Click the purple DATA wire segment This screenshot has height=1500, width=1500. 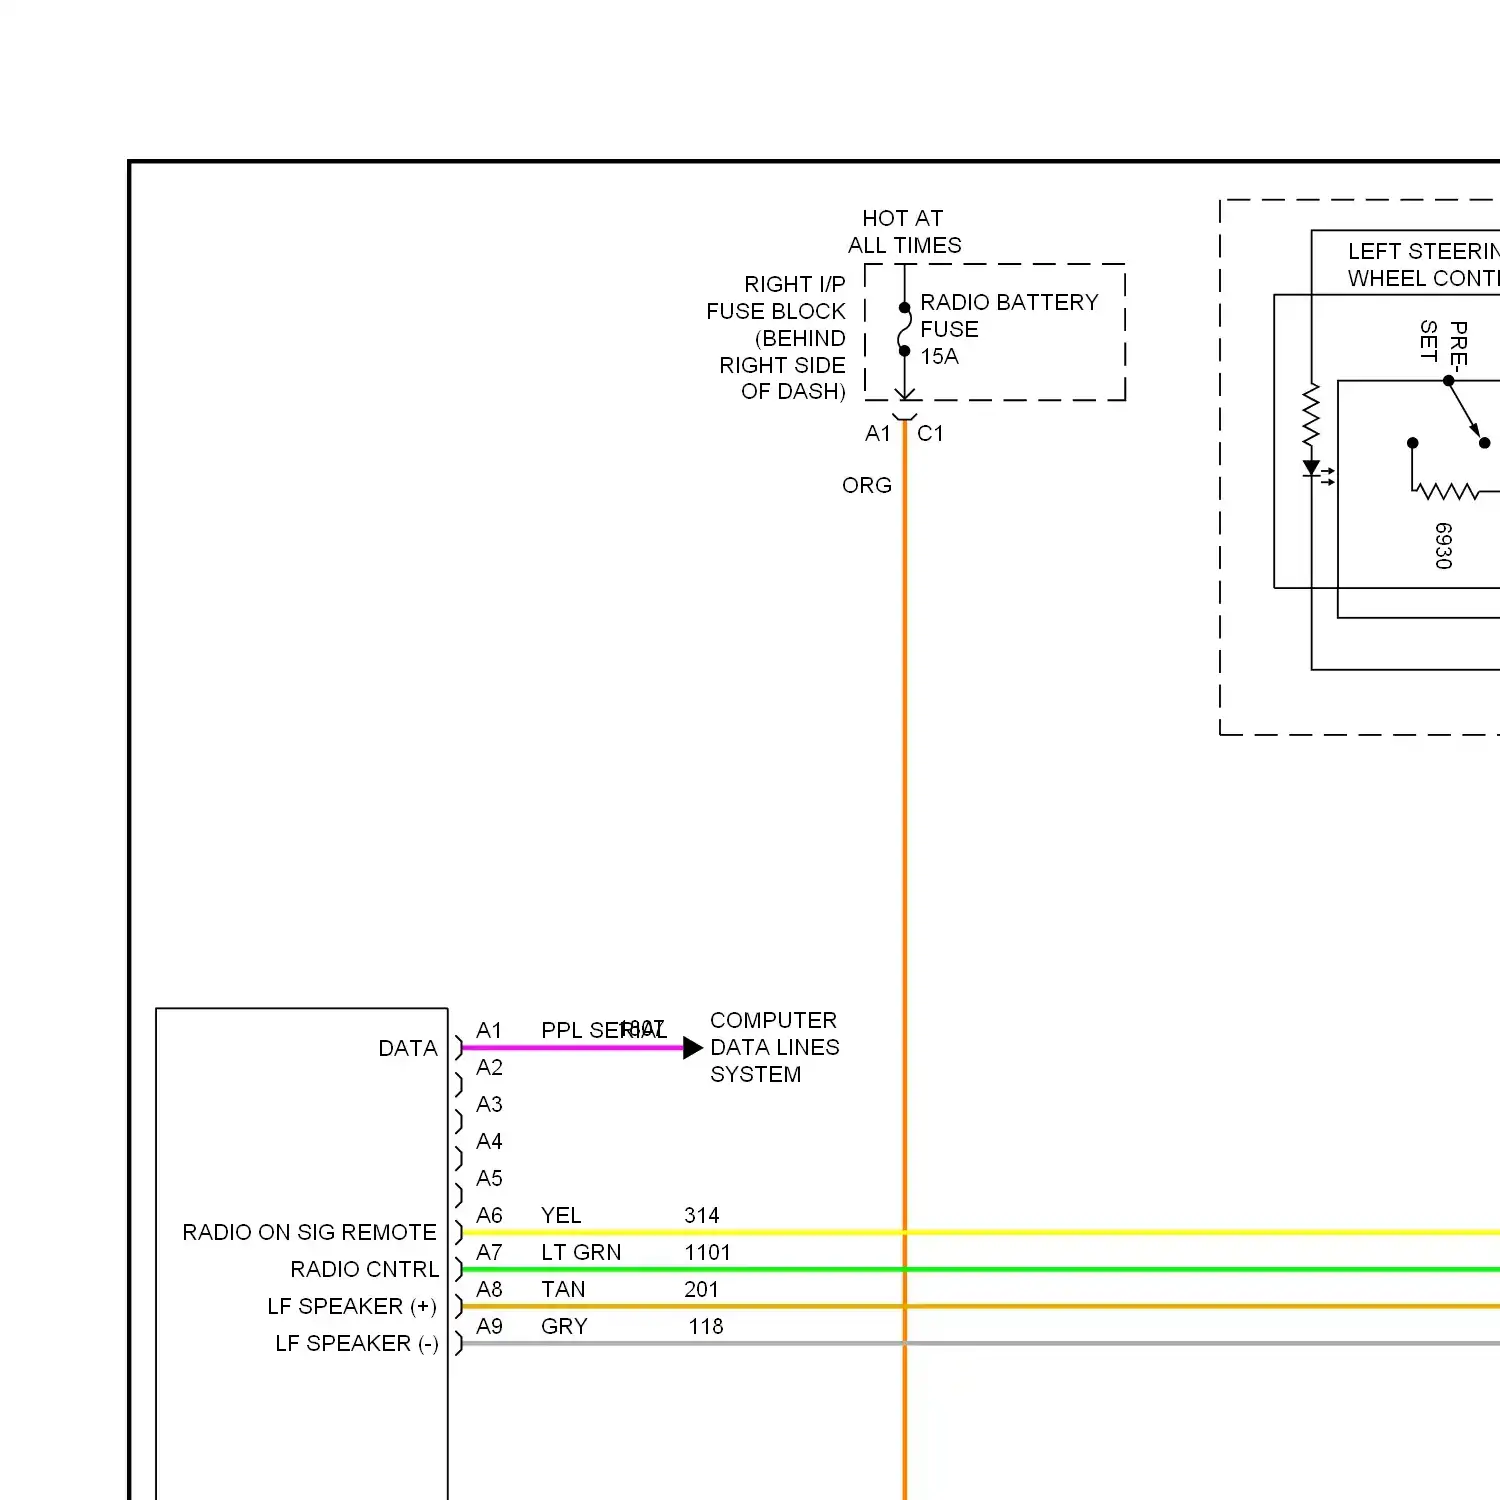(573, 1048)
